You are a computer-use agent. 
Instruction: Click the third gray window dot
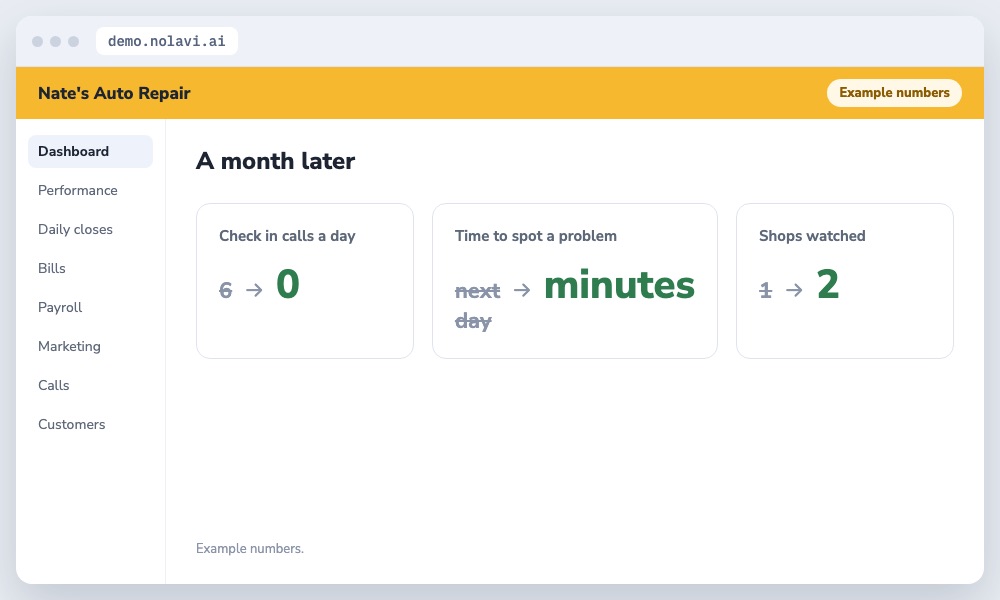(73, 41)
